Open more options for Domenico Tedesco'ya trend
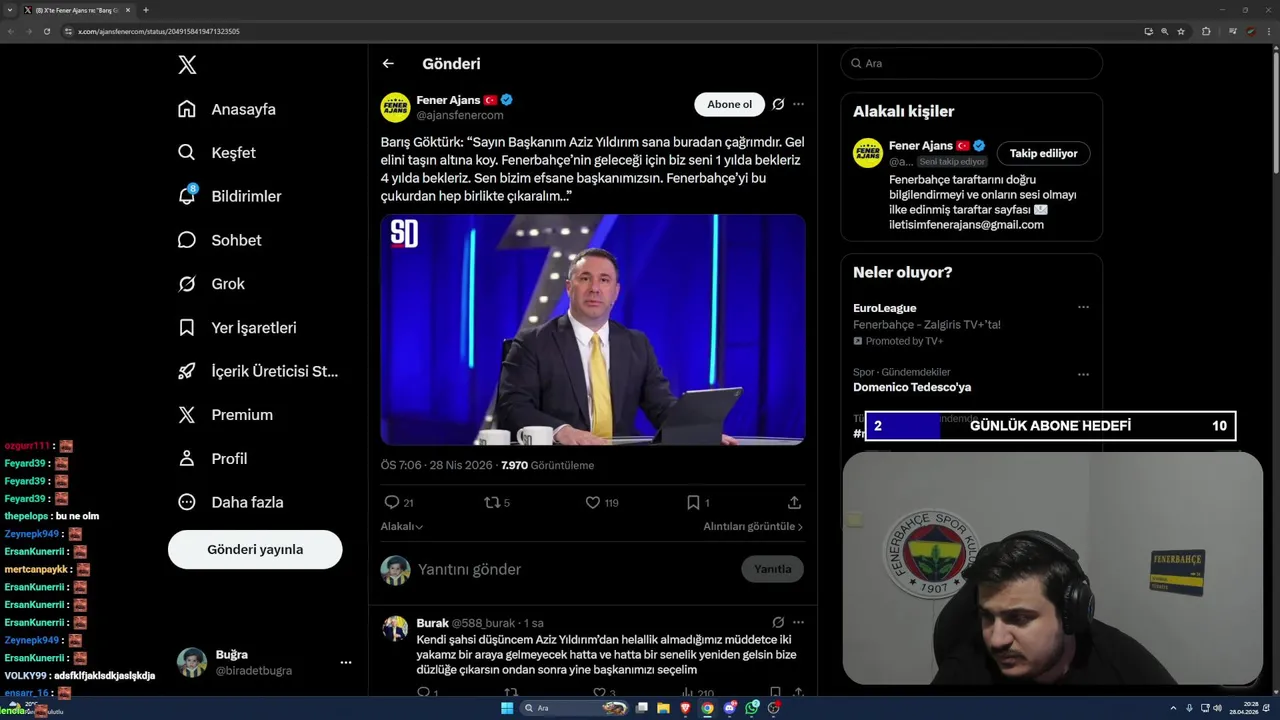The height and width of the screenshot is (720, 1280). [x=1083, y=375]
